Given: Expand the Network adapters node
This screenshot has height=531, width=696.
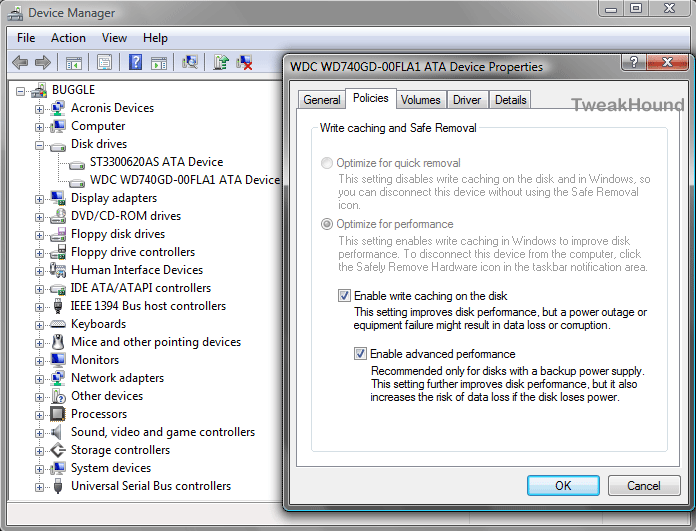Looking at the screenshot, I should [x=40, y=380].
